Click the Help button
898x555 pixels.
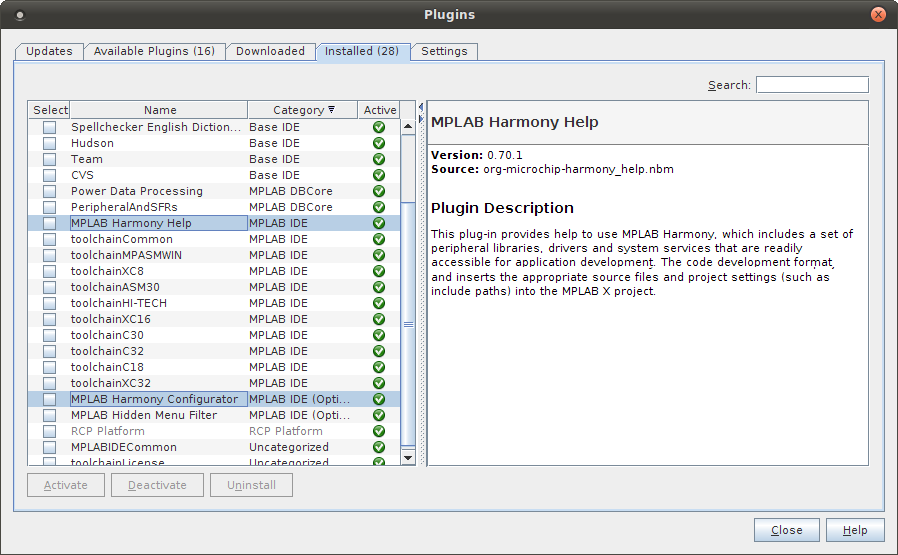(x=855, y=530)
